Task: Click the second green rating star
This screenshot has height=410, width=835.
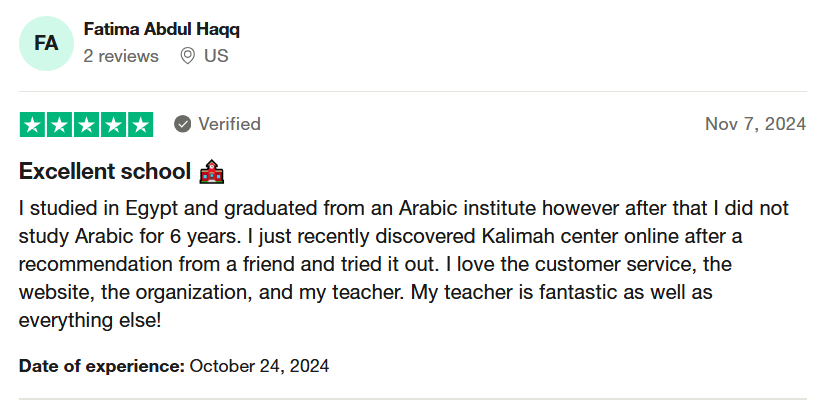Action: pos(60,125)
